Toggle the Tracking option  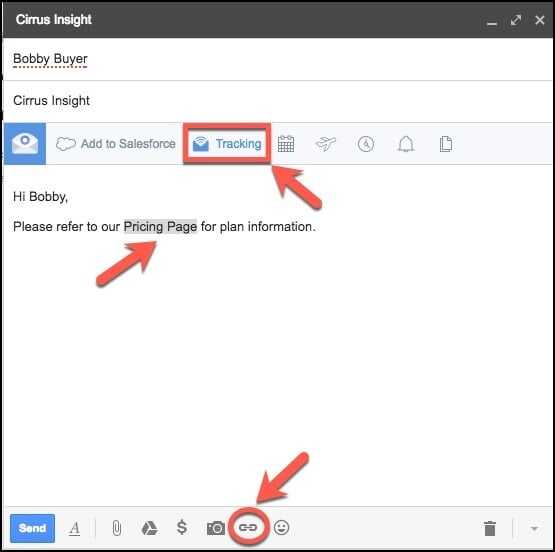click(x=227, y=144)
